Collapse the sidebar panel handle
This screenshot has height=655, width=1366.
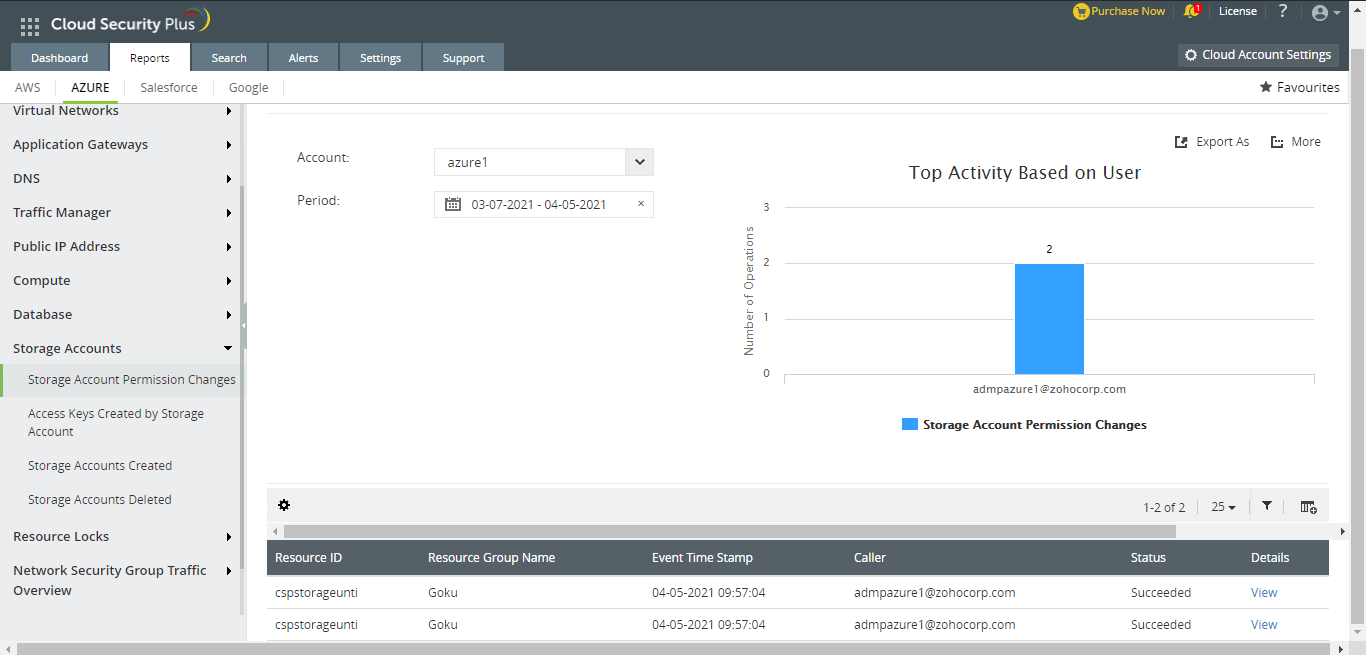[244, 325]
